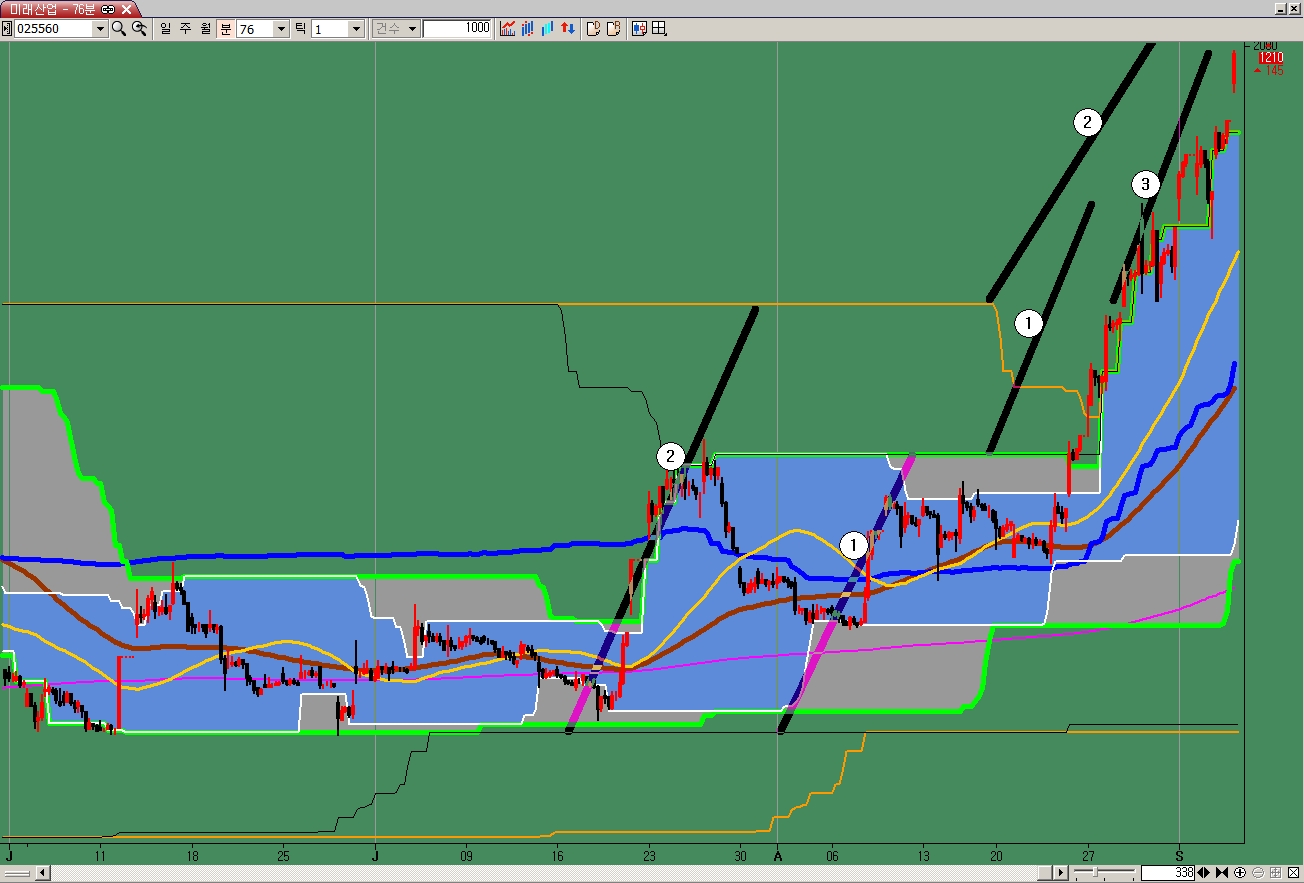Click the red line chart icon in toolbar
Viewport: 1304px width, 883px height.
[508, 29]
